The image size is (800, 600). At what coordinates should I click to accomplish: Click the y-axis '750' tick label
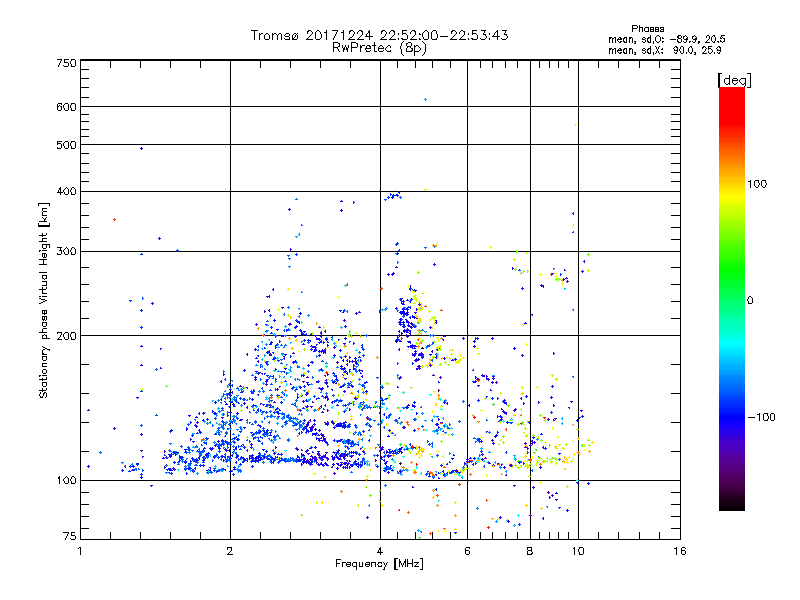click(66, 63)
